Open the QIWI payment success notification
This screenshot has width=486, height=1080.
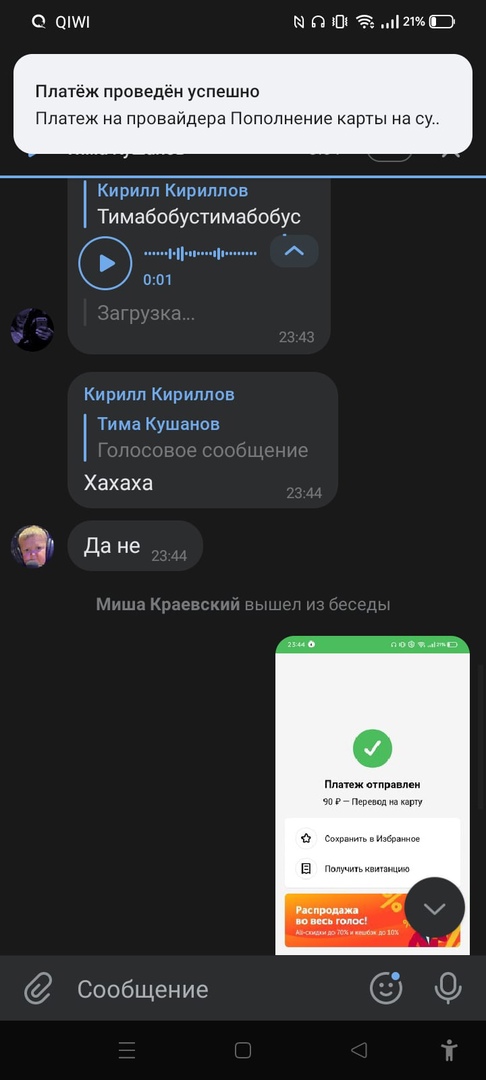point(243,104)
